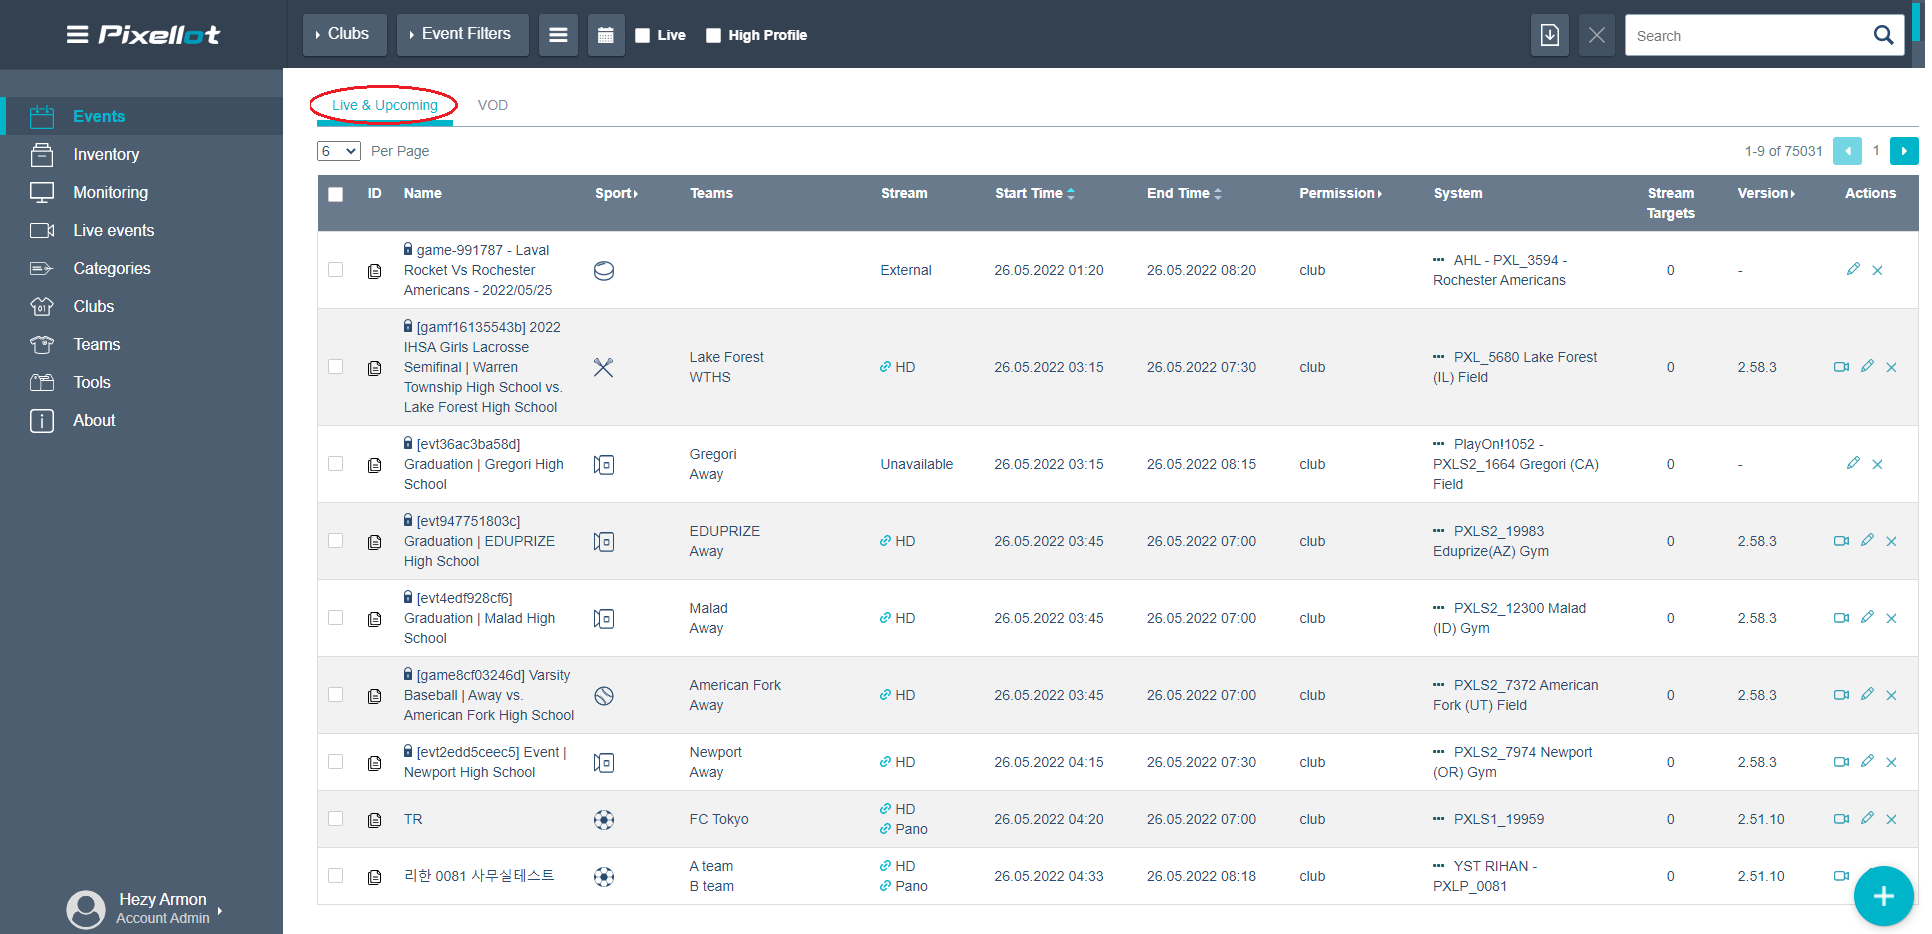This screenshot has width=1932, height=934.
Task: Enable the High Profile checkbox
Action: [713, 35]
